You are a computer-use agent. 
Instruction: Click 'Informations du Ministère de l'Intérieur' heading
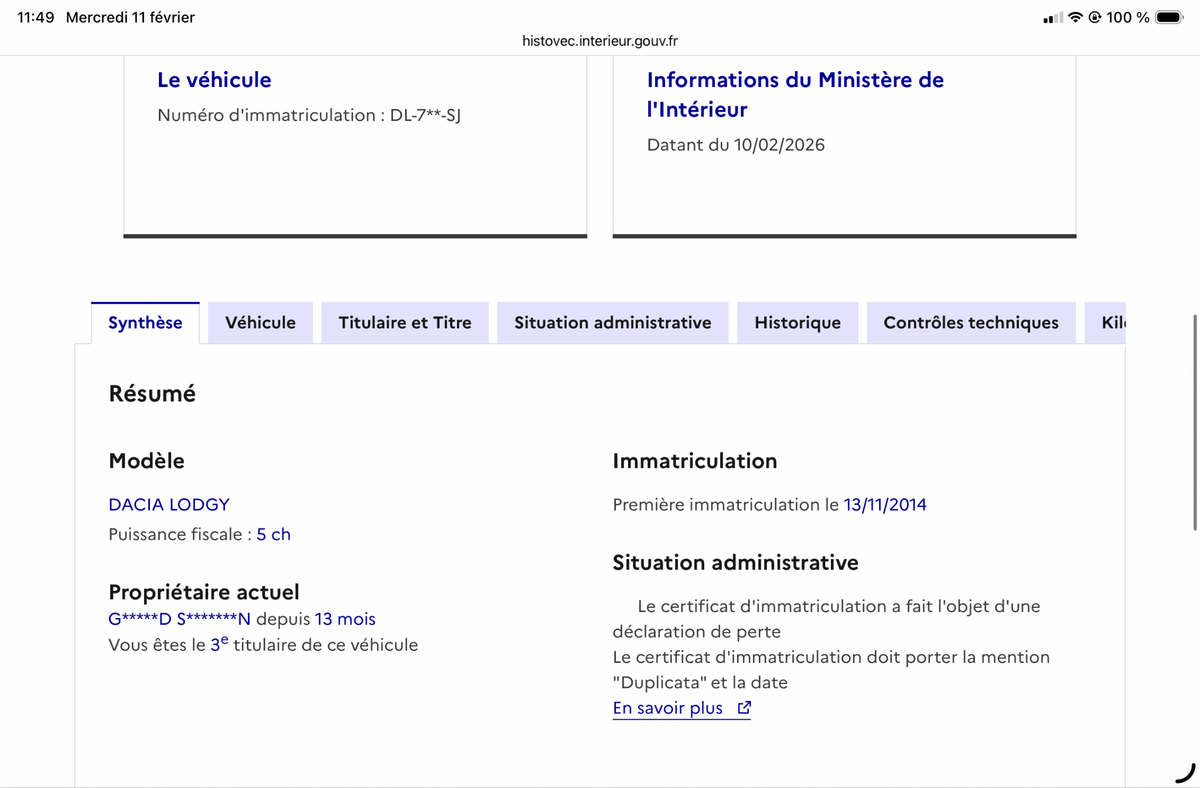(x=795, y=94)
